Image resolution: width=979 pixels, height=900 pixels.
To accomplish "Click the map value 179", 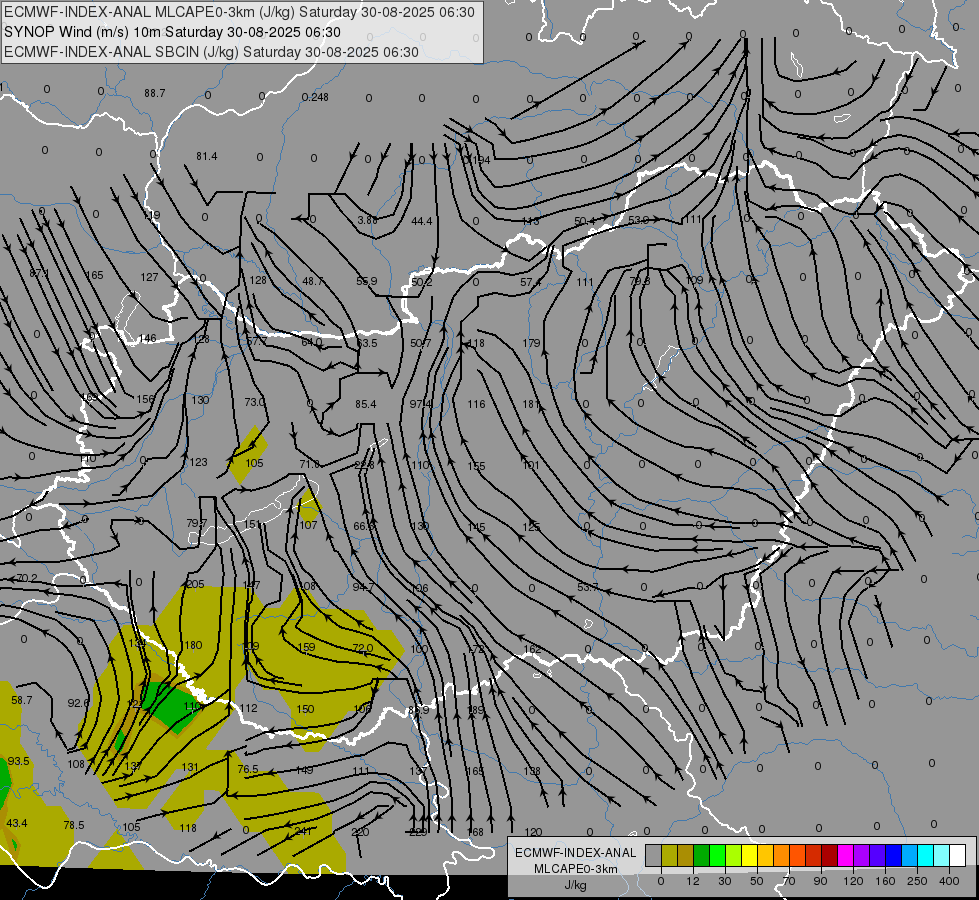I will point(531,343).
